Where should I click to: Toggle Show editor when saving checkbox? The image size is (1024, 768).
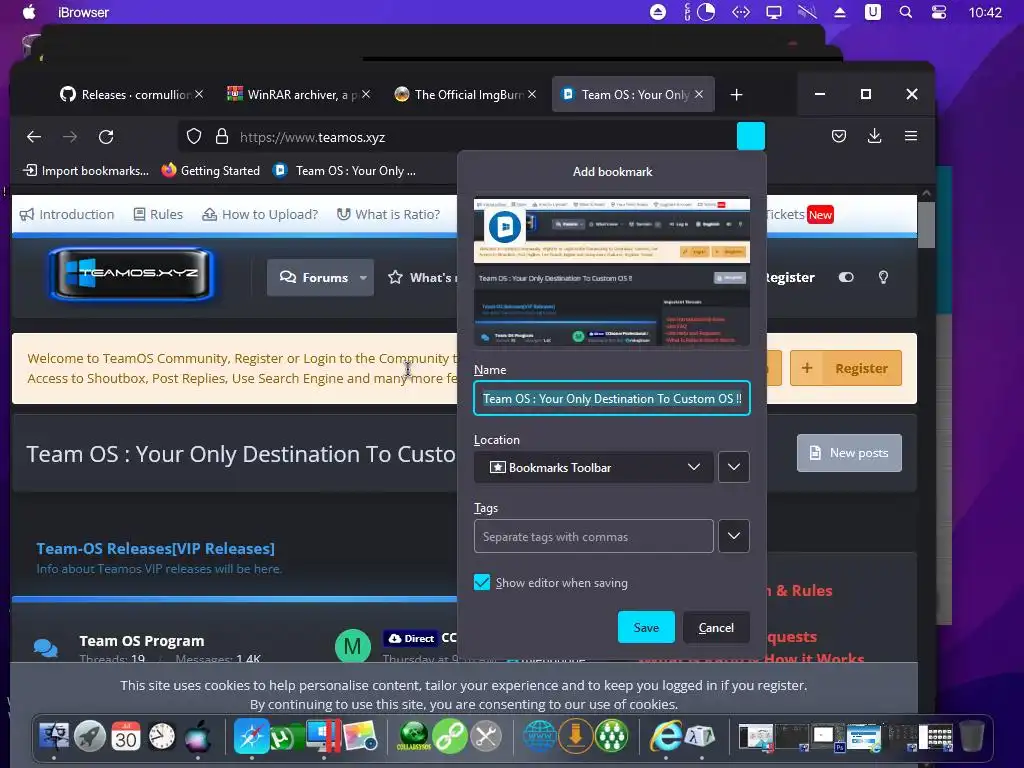pyautogui.click(x=482, y=582)
